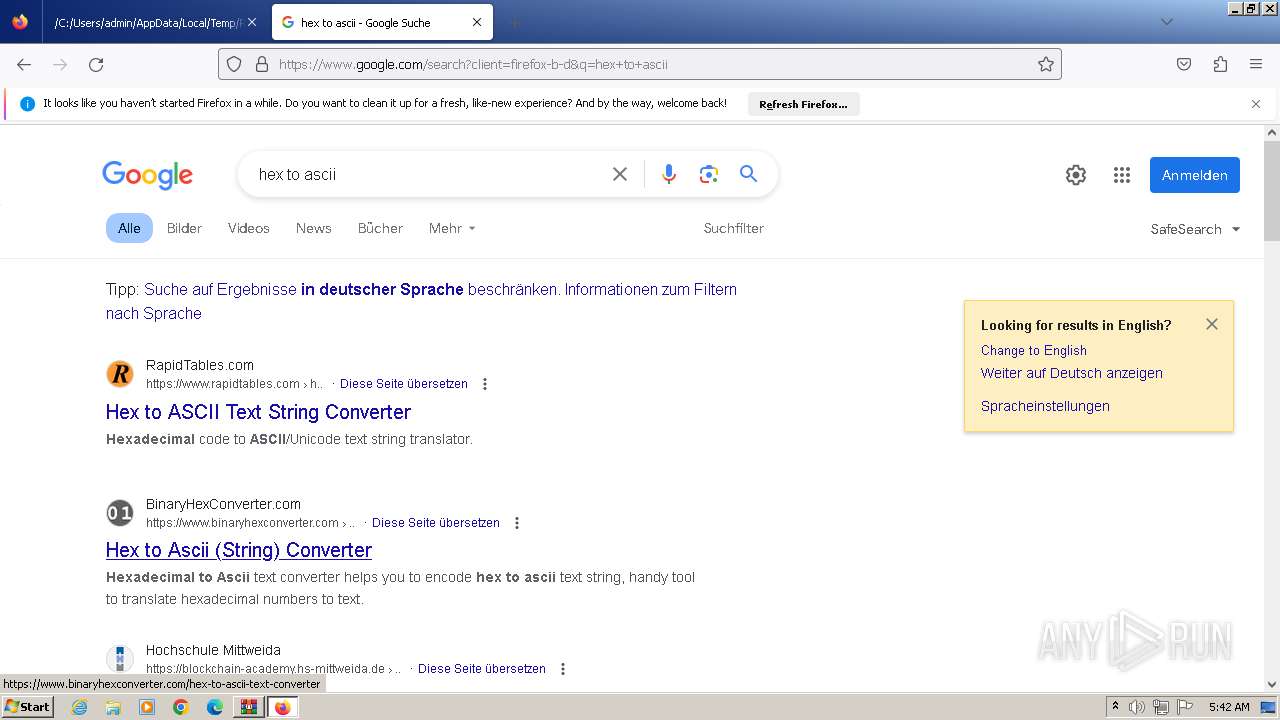Switch to the Bilder tab
1280x720 pixels.
pos(184,228)
